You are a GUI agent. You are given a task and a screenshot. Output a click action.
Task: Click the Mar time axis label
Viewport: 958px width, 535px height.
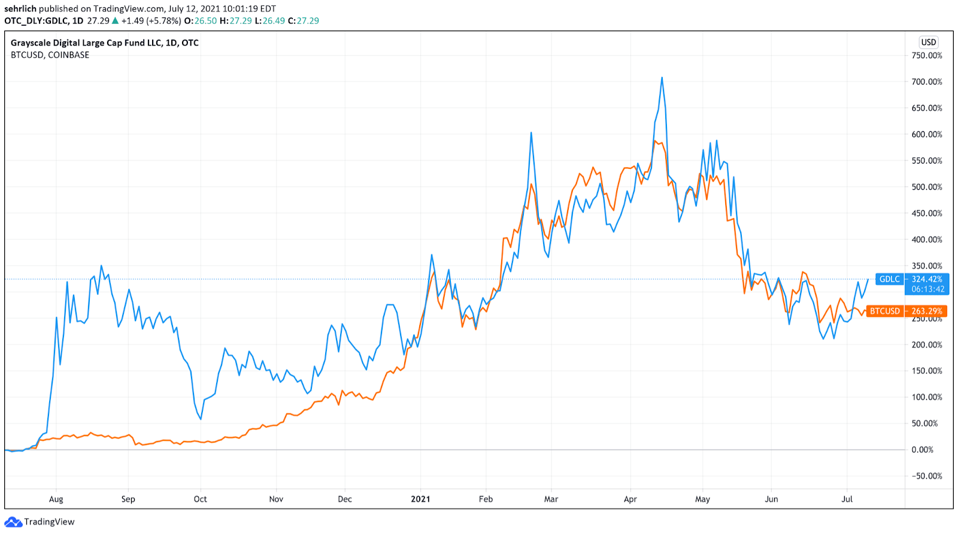click(551, 499)
